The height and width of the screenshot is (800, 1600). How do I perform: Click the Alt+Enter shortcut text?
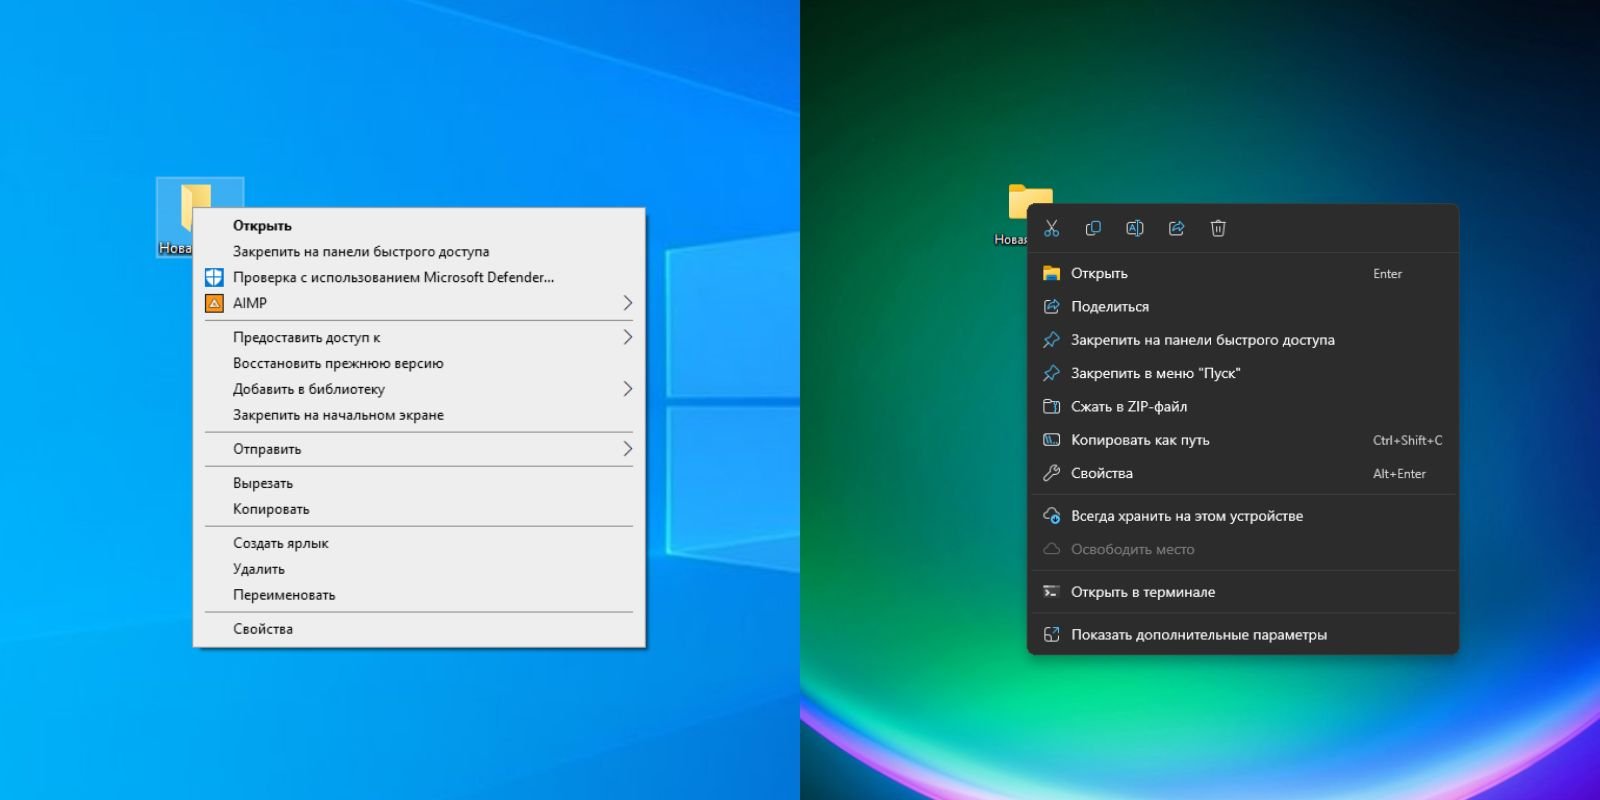[x=1399, y=474]
